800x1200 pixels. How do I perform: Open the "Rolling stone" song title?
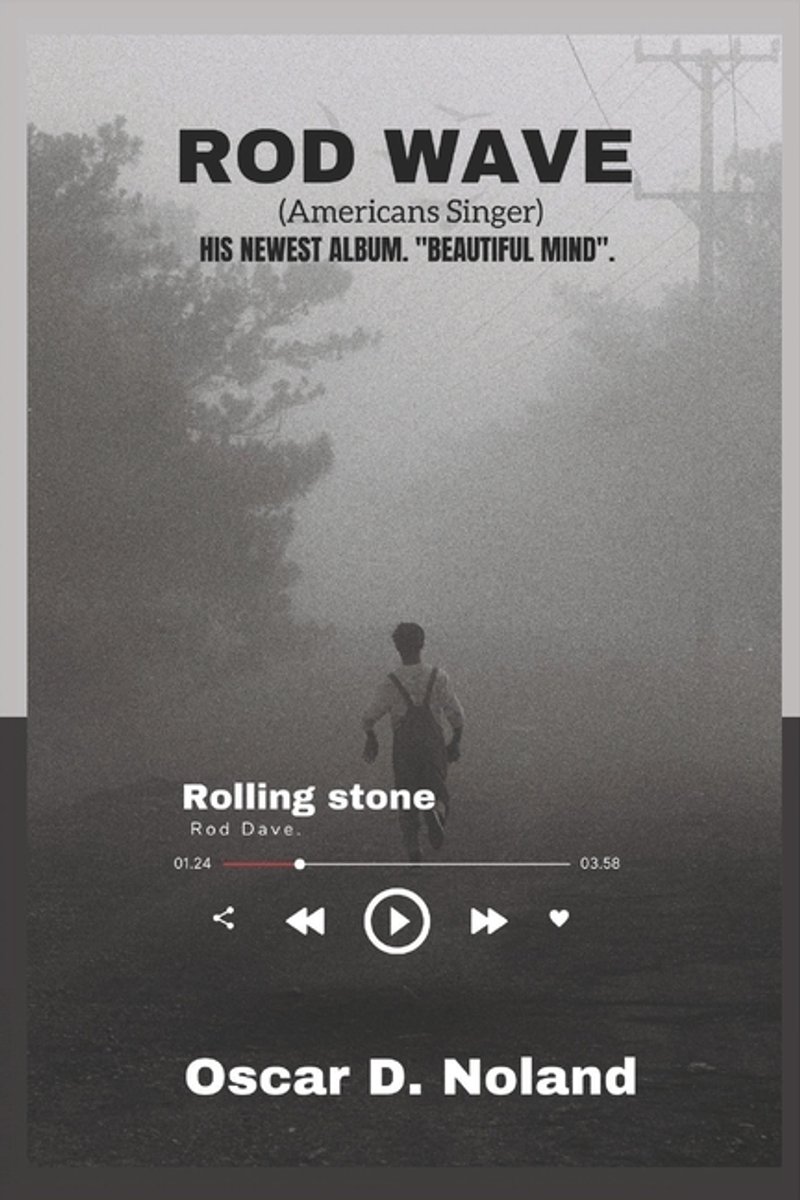pos(309,797)
